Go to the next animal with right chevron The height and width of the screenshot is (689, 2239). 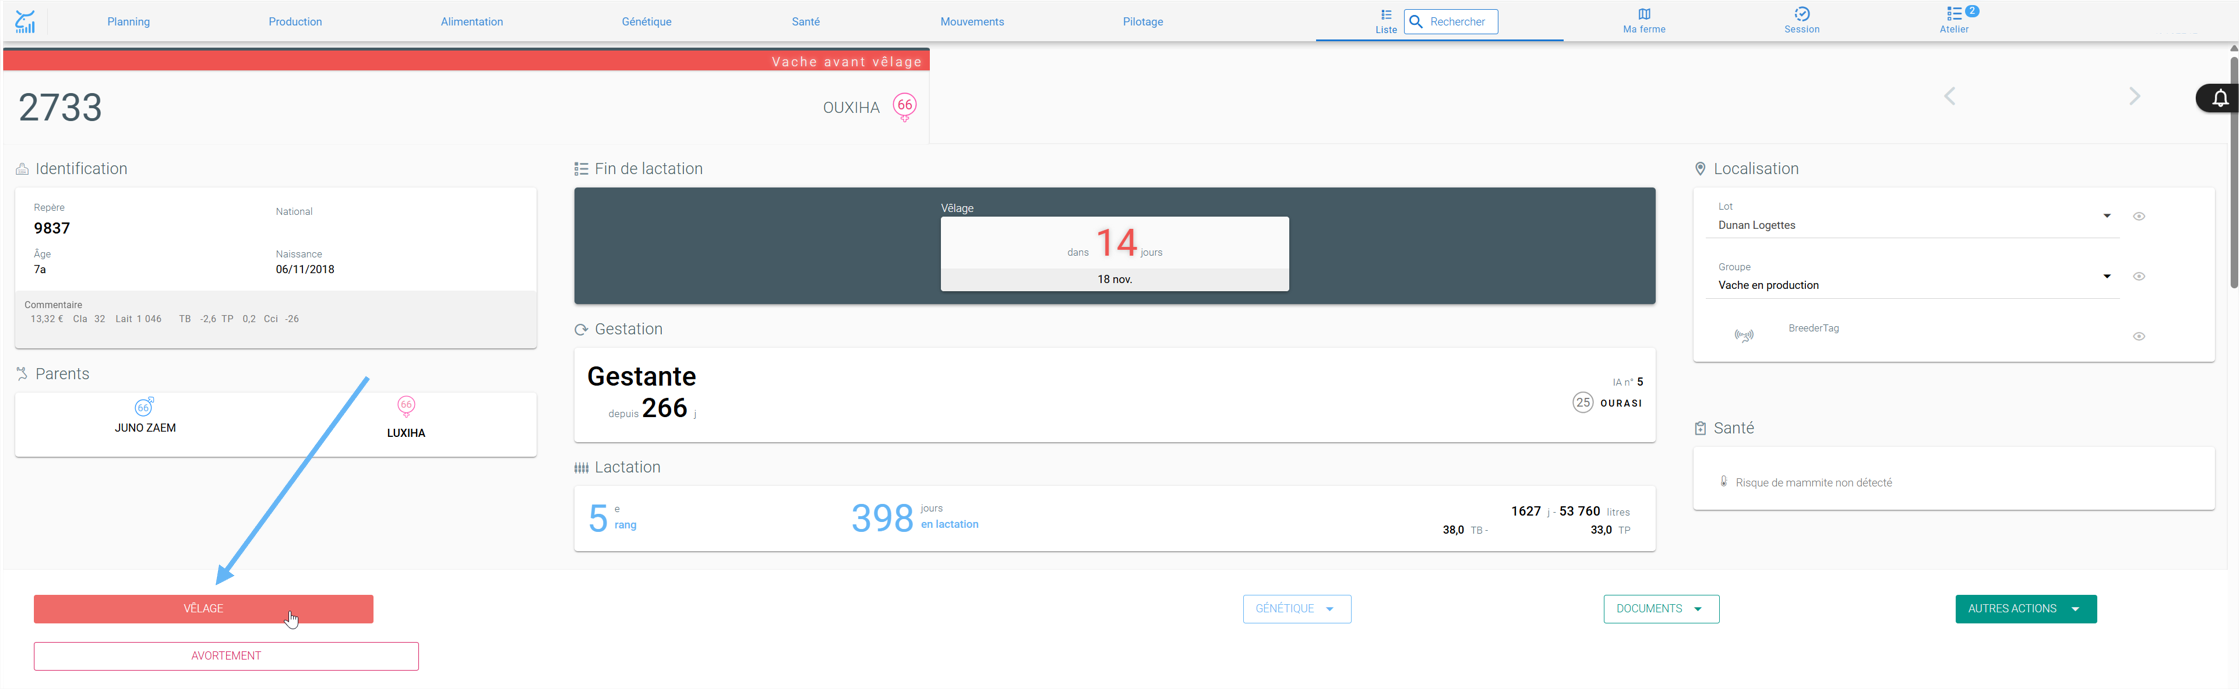coord(2134,97)
